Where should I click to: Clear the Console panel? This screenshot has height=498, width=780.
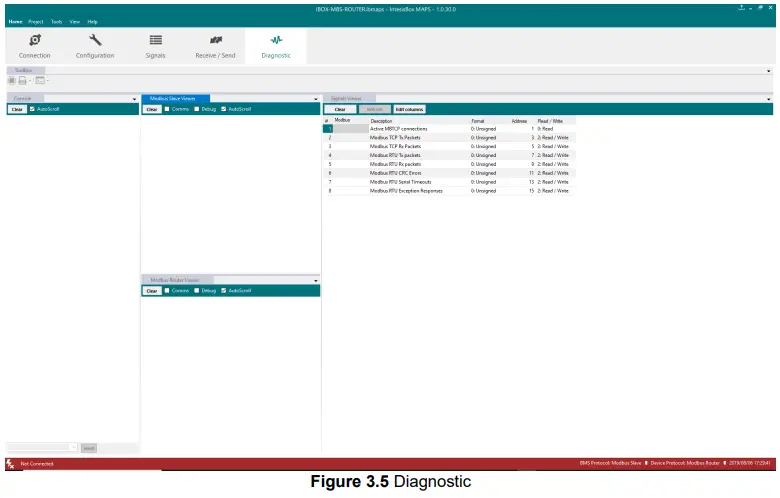click(17, 109)
